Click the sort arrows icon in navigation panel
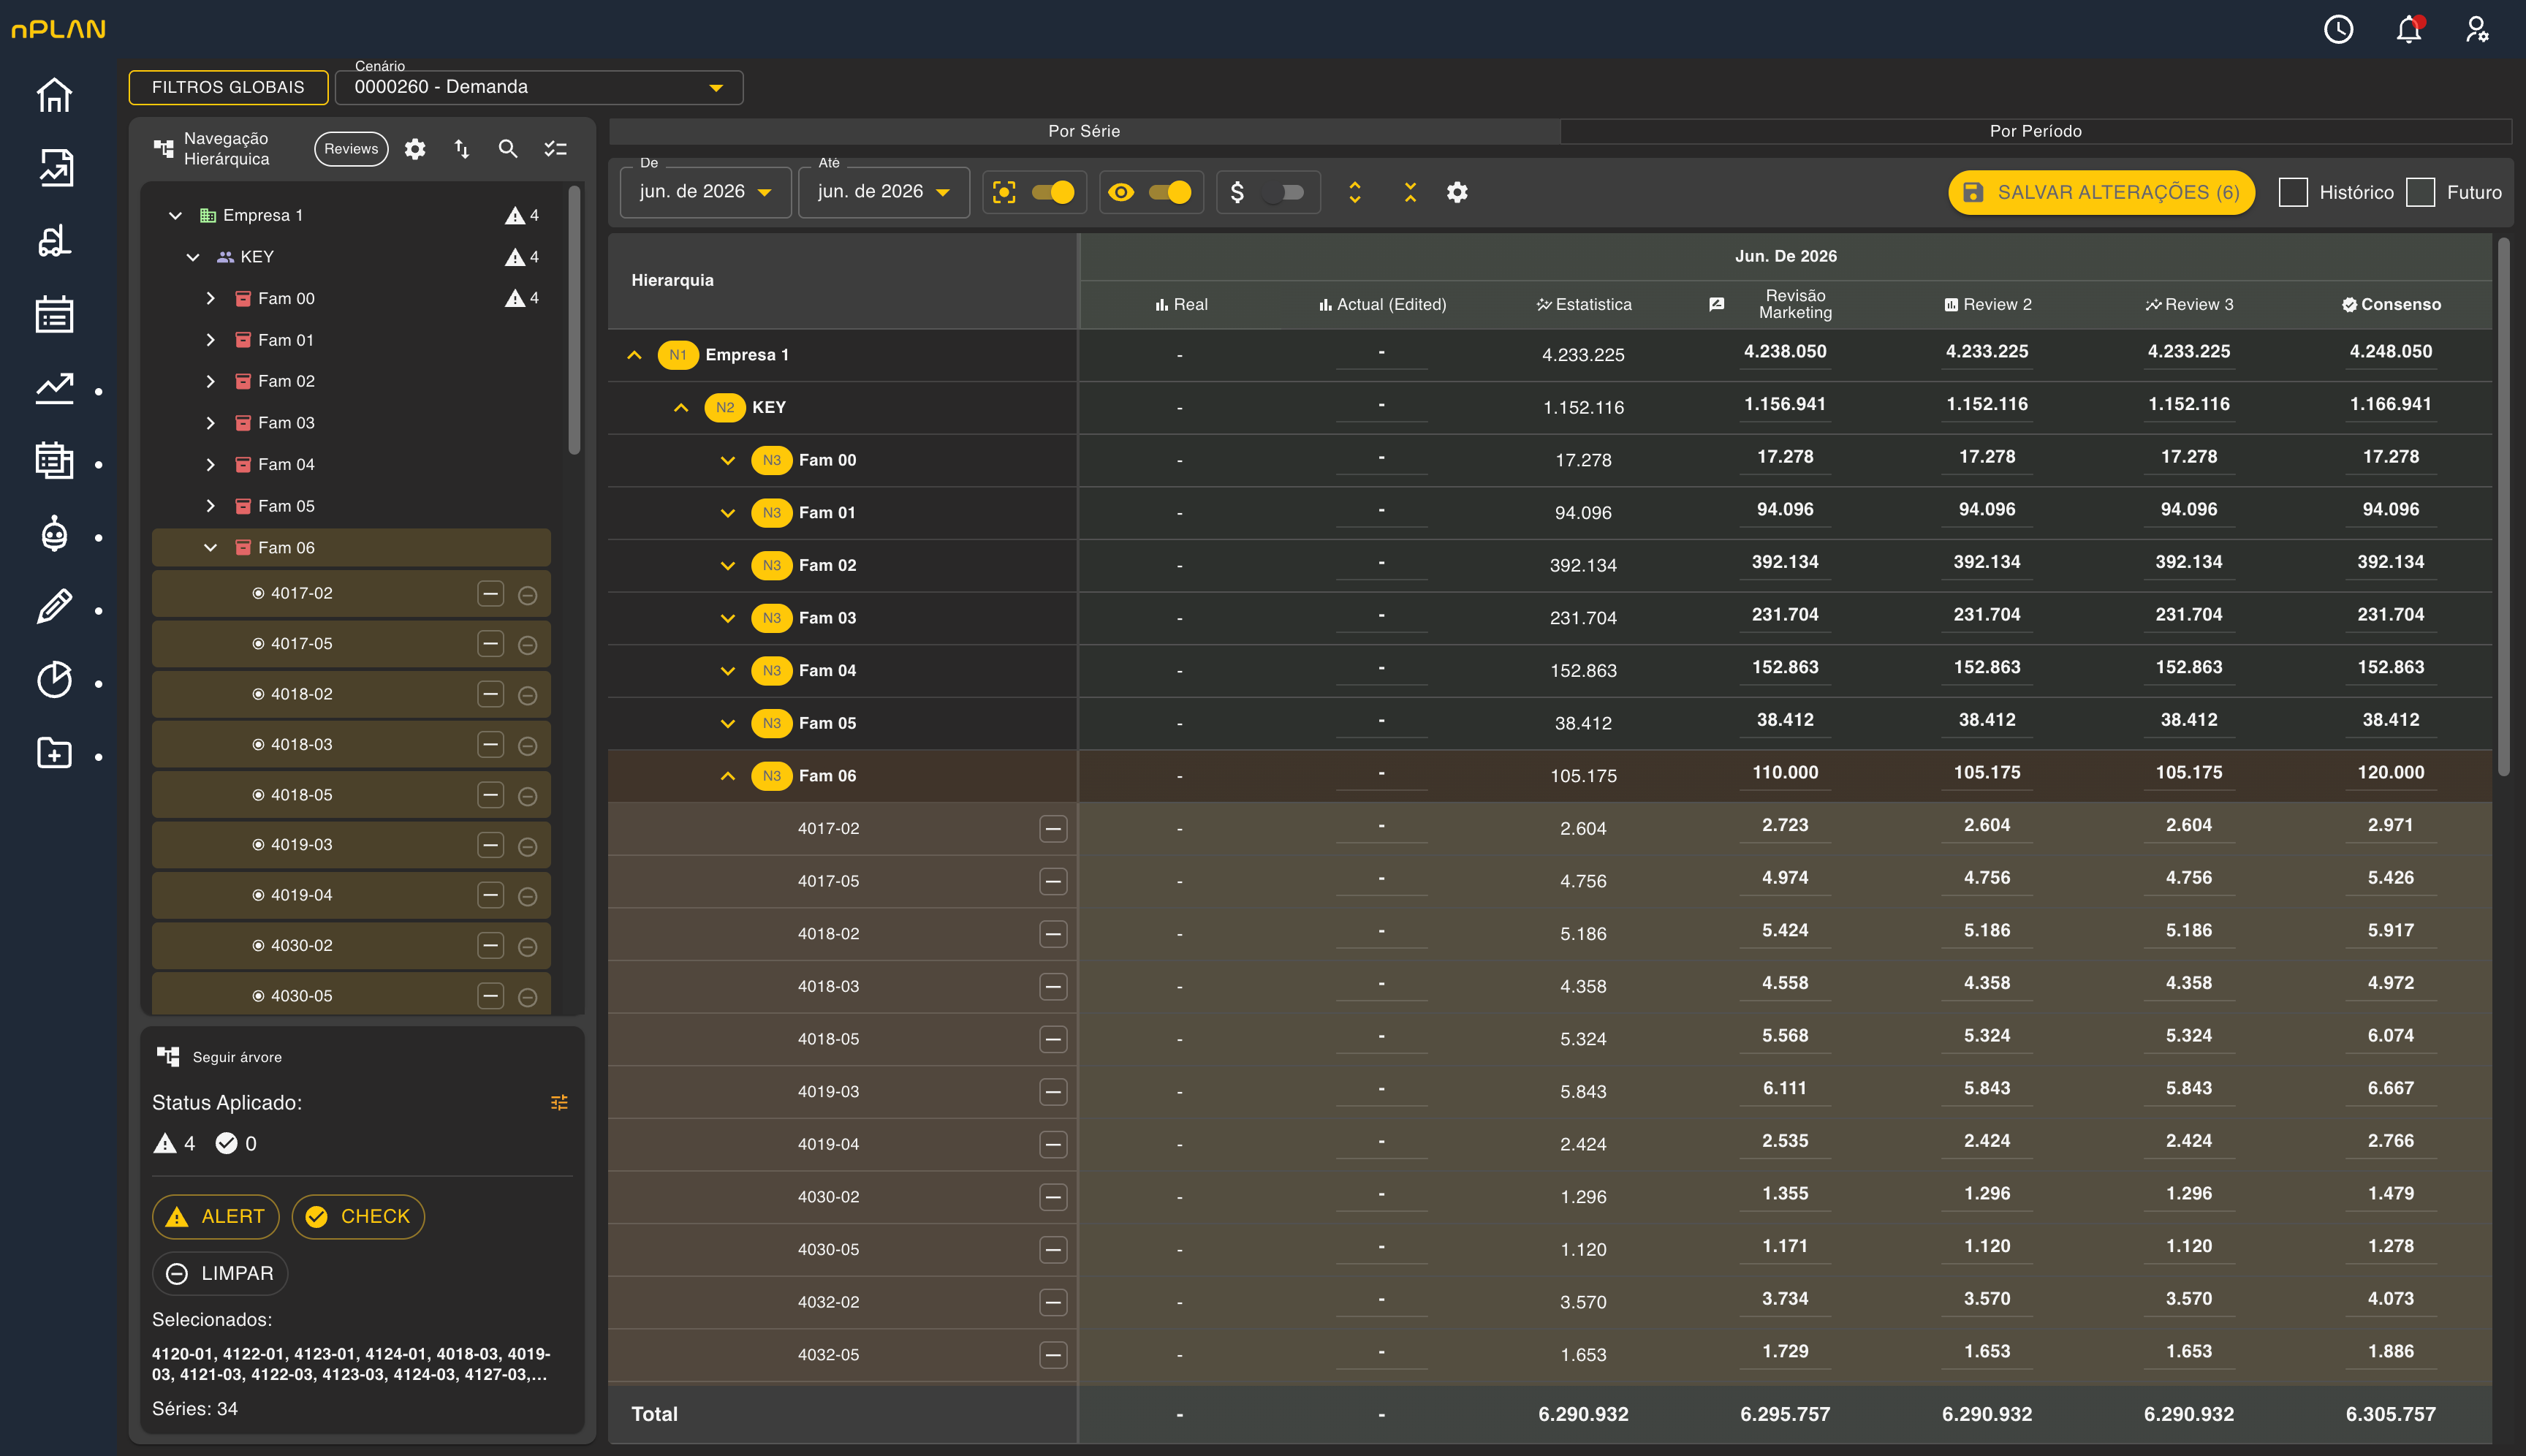This screenshot has width=2526, height=1456. click(x=461, y=149)
